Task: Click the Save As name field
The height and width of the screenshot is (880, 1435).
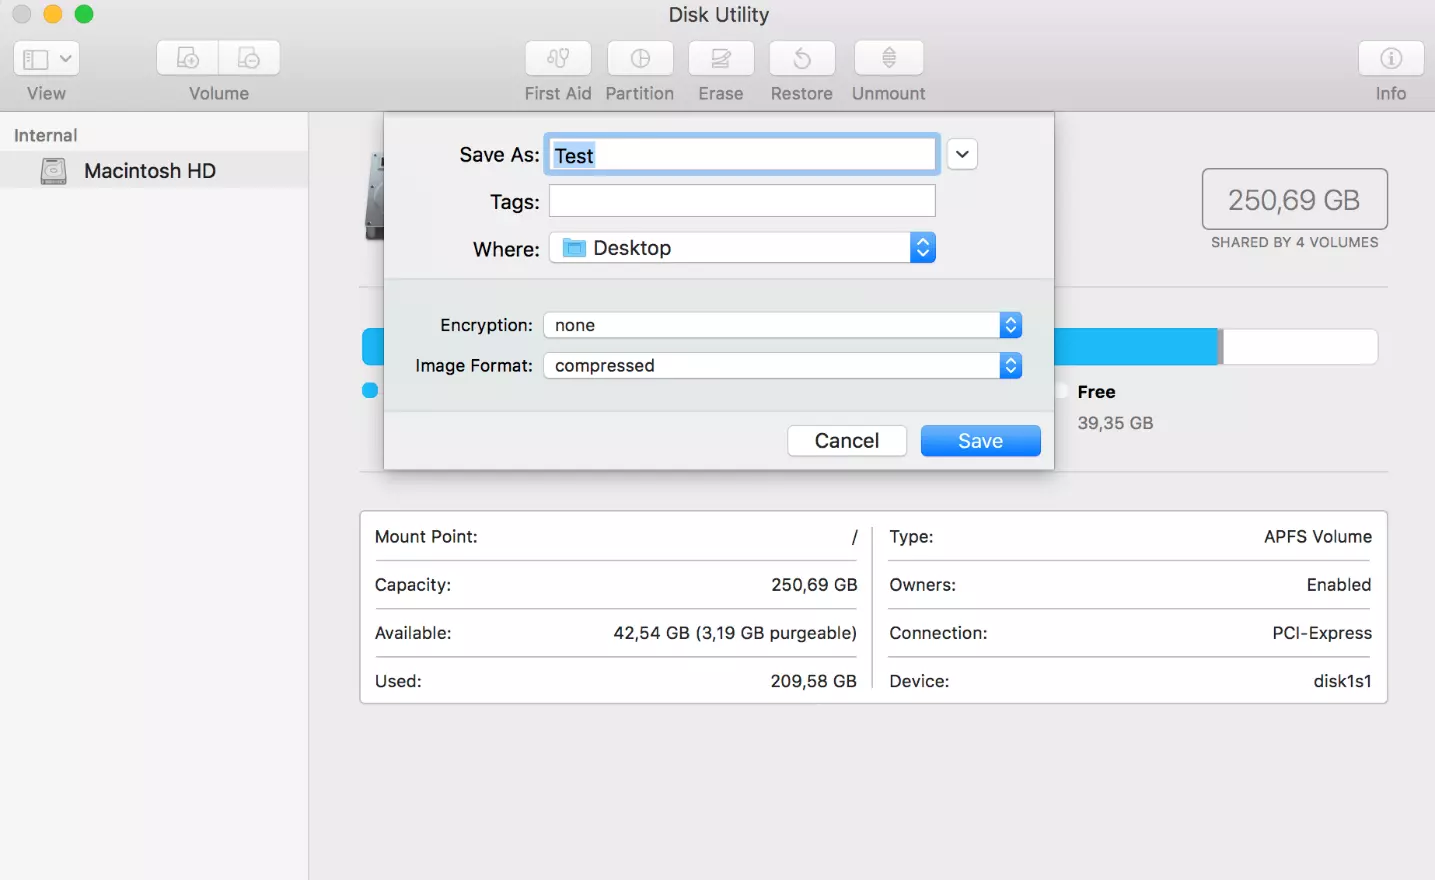Action: point(742,155)
